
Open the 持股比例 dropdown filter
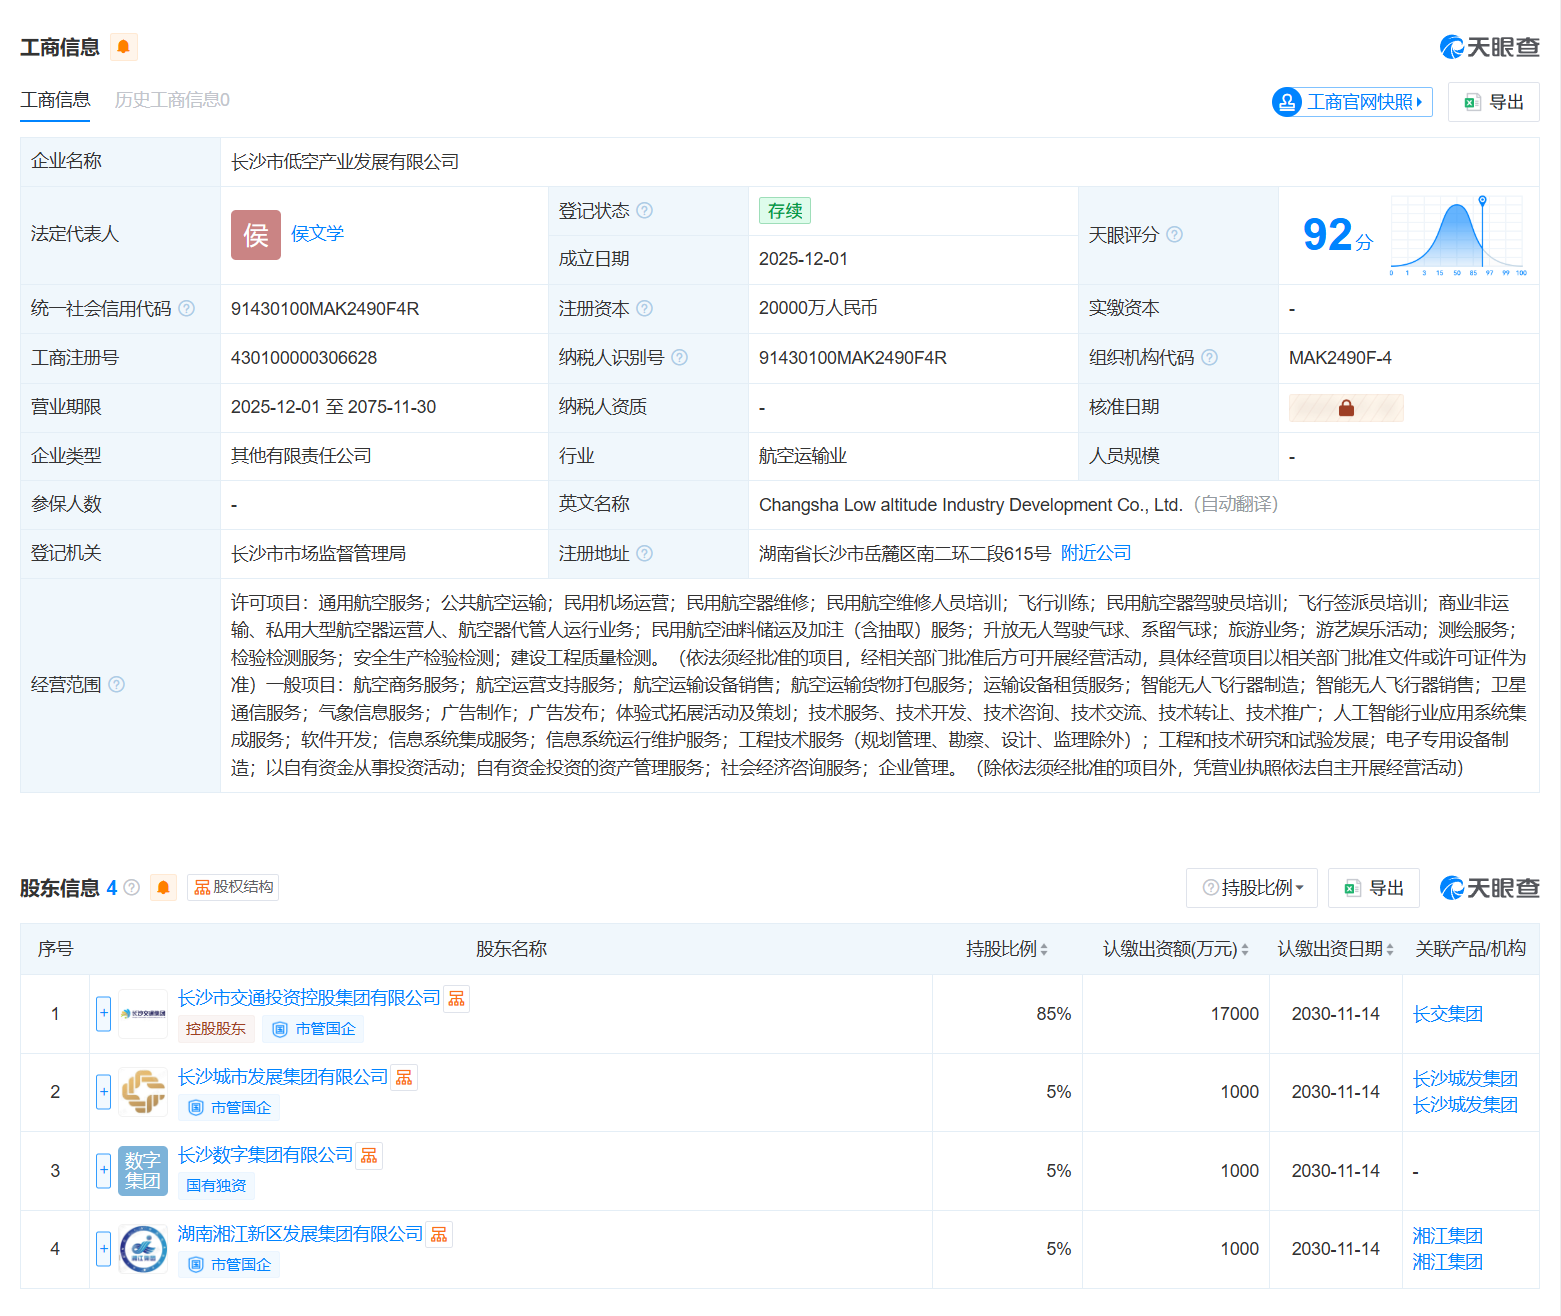1252,888
